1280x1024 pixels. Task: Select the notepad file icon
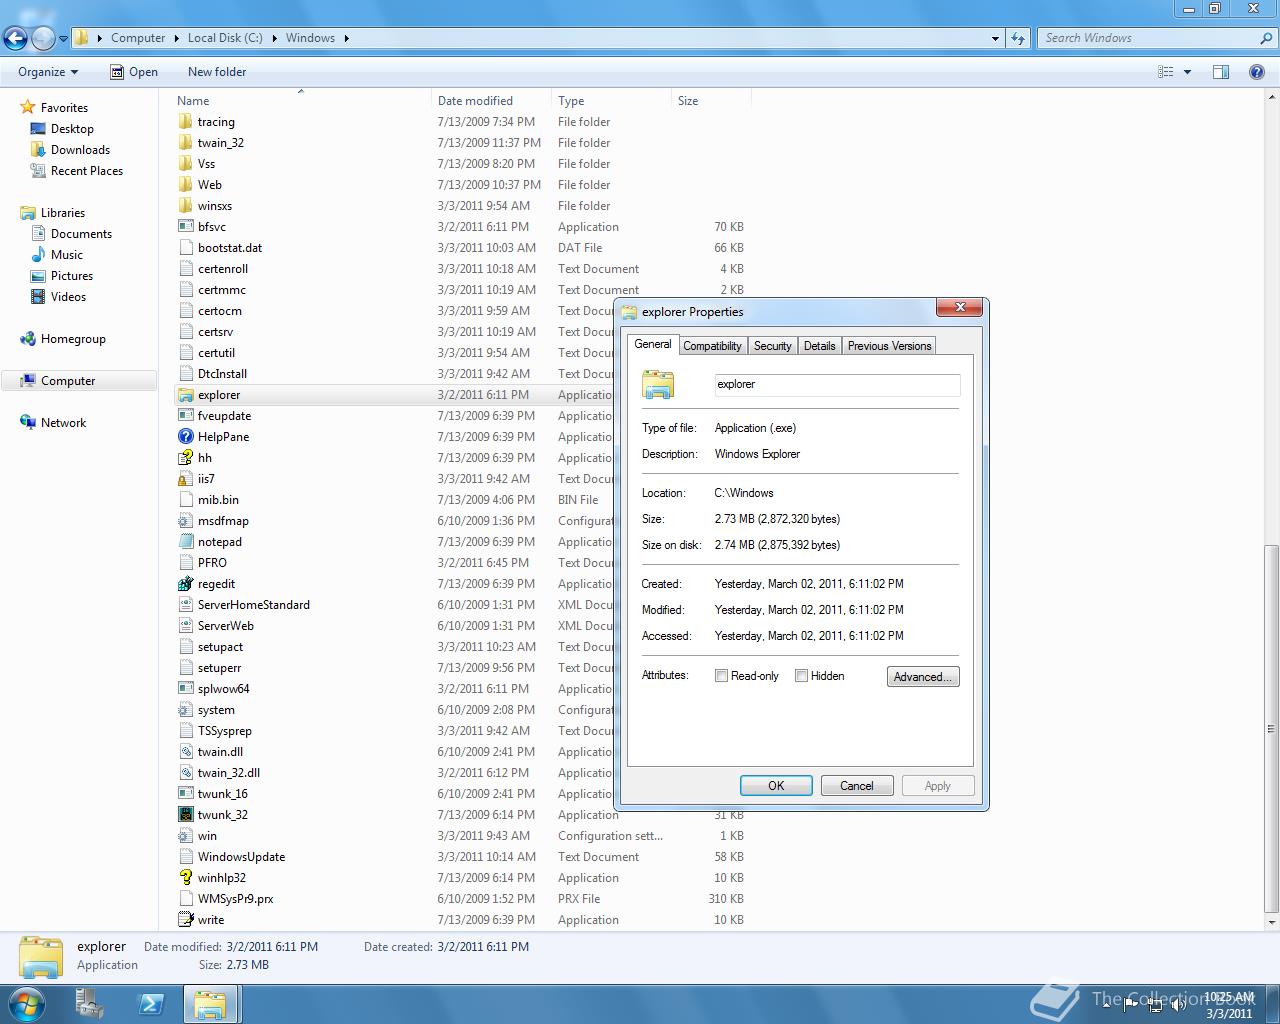click(185, 542)
